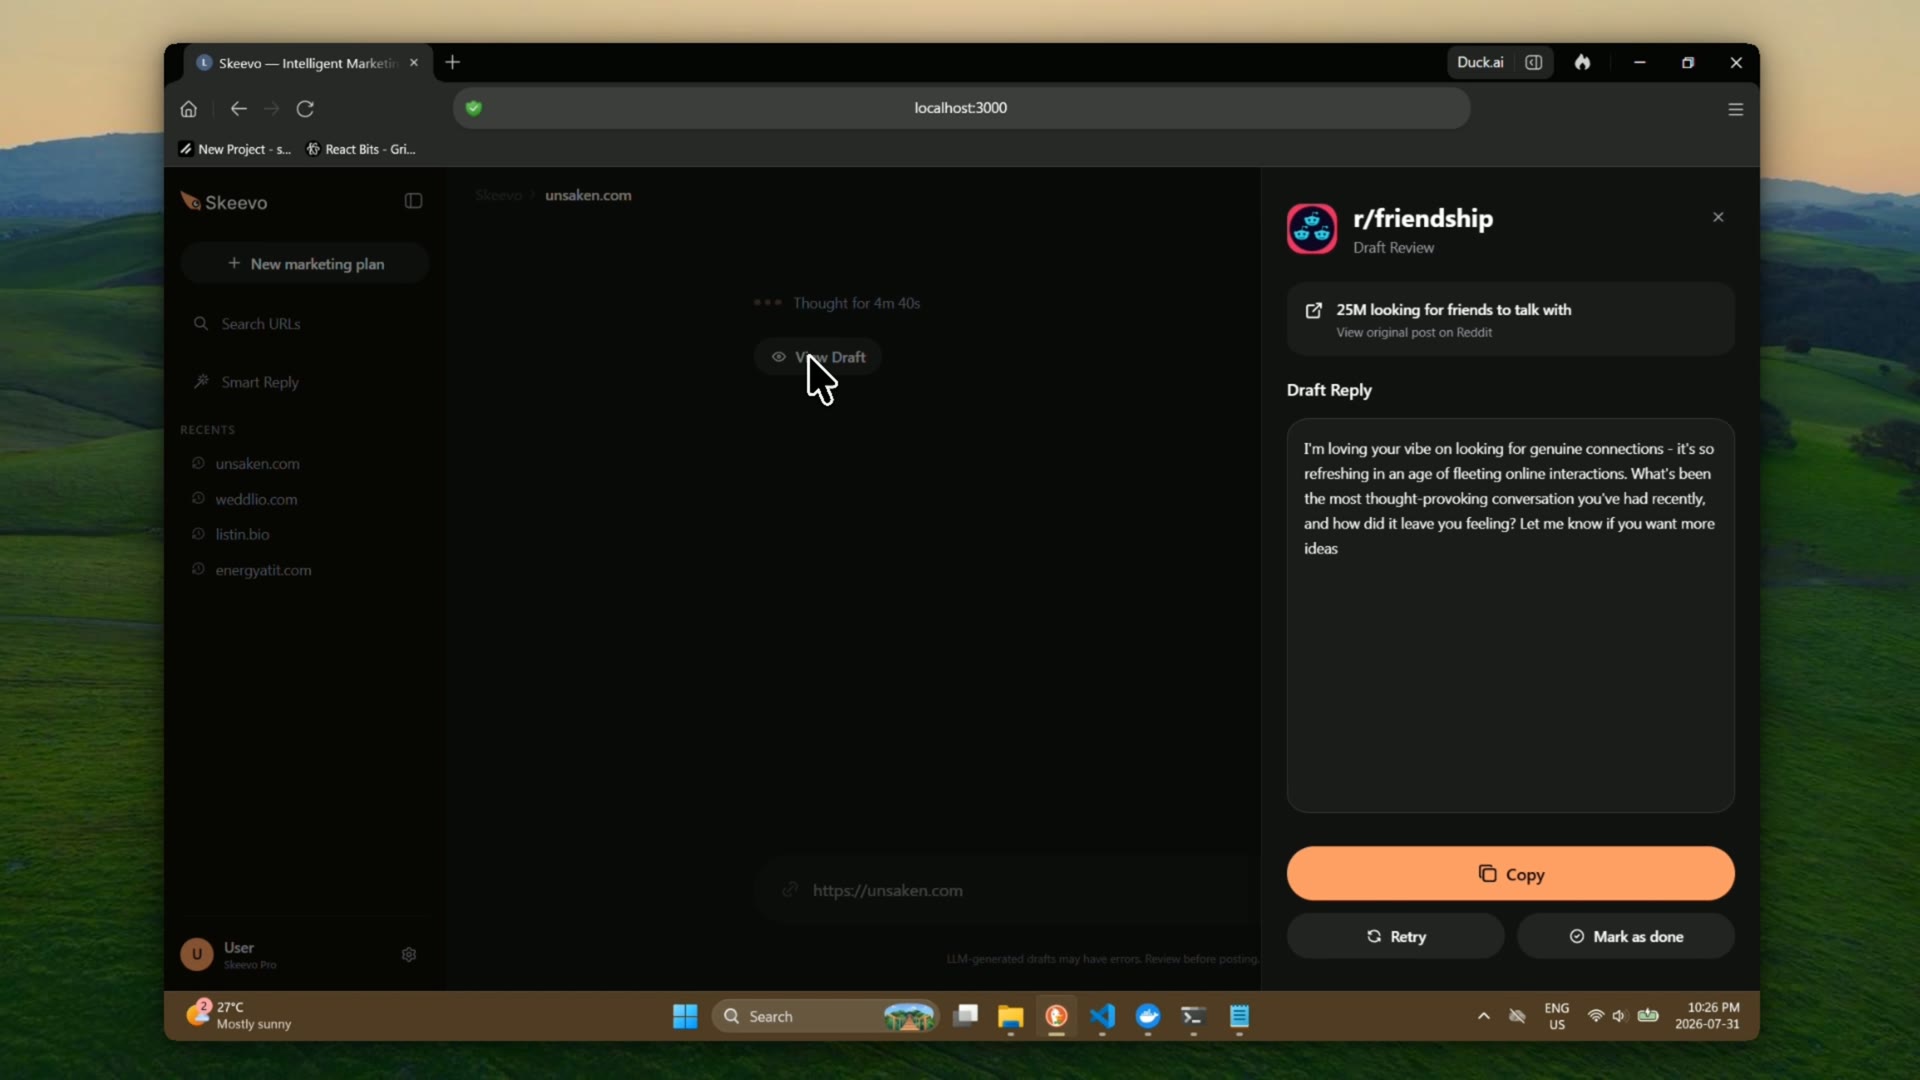
Task: Open weddlio.com recent plan
Action: coord(256,499)
